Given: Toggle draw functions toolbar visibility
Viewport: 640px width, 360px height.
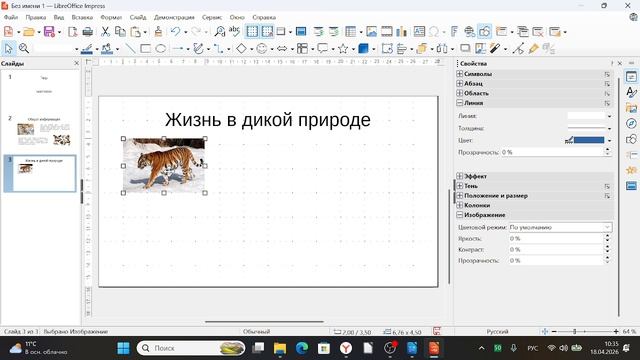Looking at the screenshot, I should pos(484,31).
